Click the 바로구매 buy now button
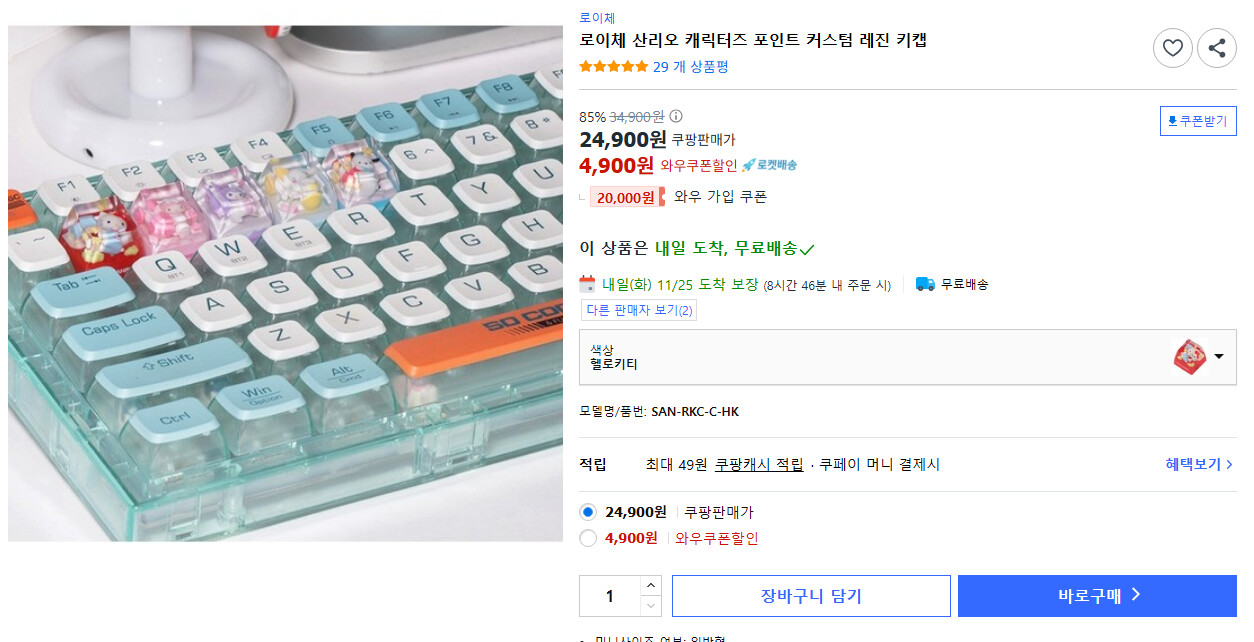 click(1097, 596)
